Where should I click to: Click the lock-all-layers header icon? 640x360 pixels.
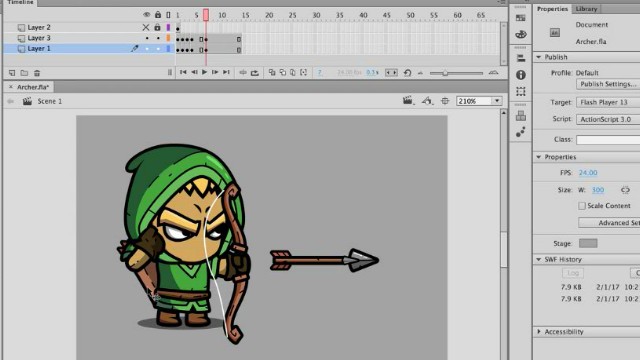(158, 15)
